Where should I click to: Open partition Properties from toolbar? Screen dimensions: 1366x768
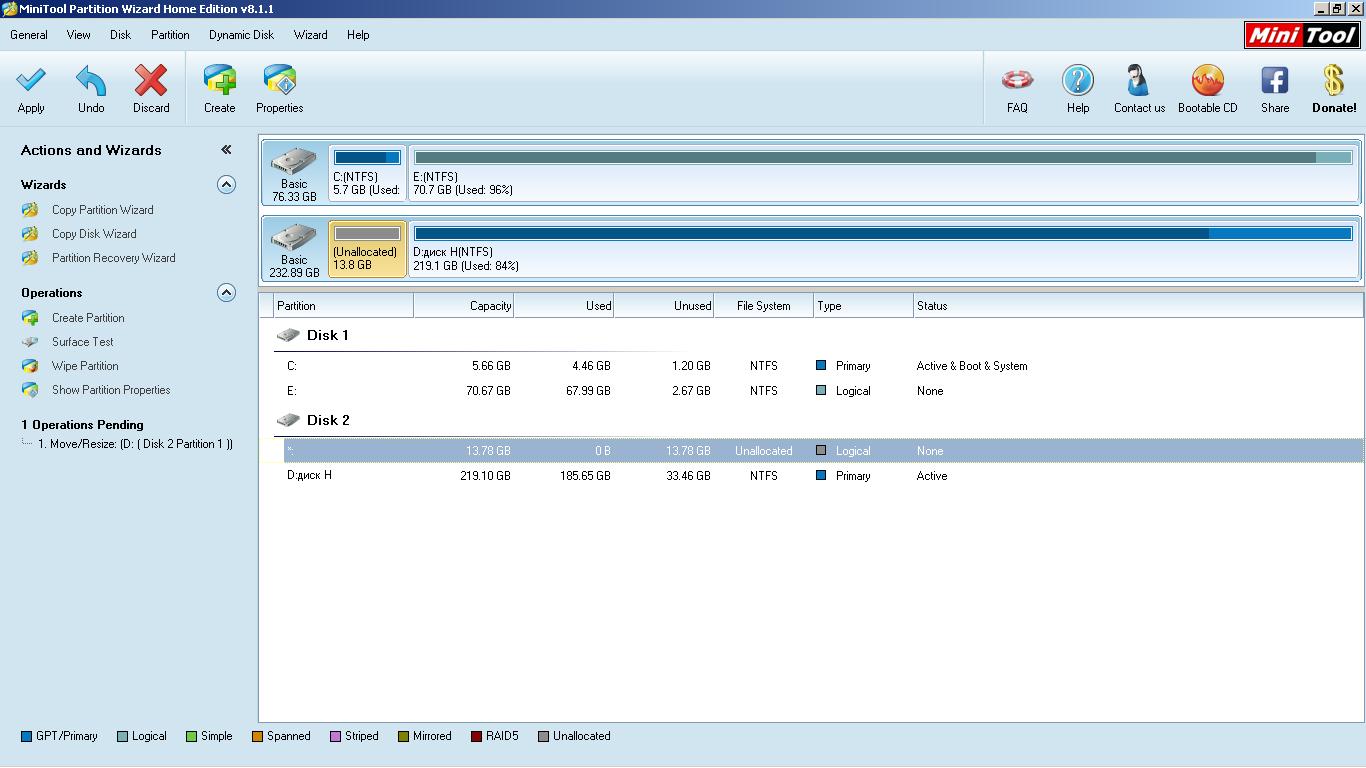pyautogui.click(x=280, y=80)
